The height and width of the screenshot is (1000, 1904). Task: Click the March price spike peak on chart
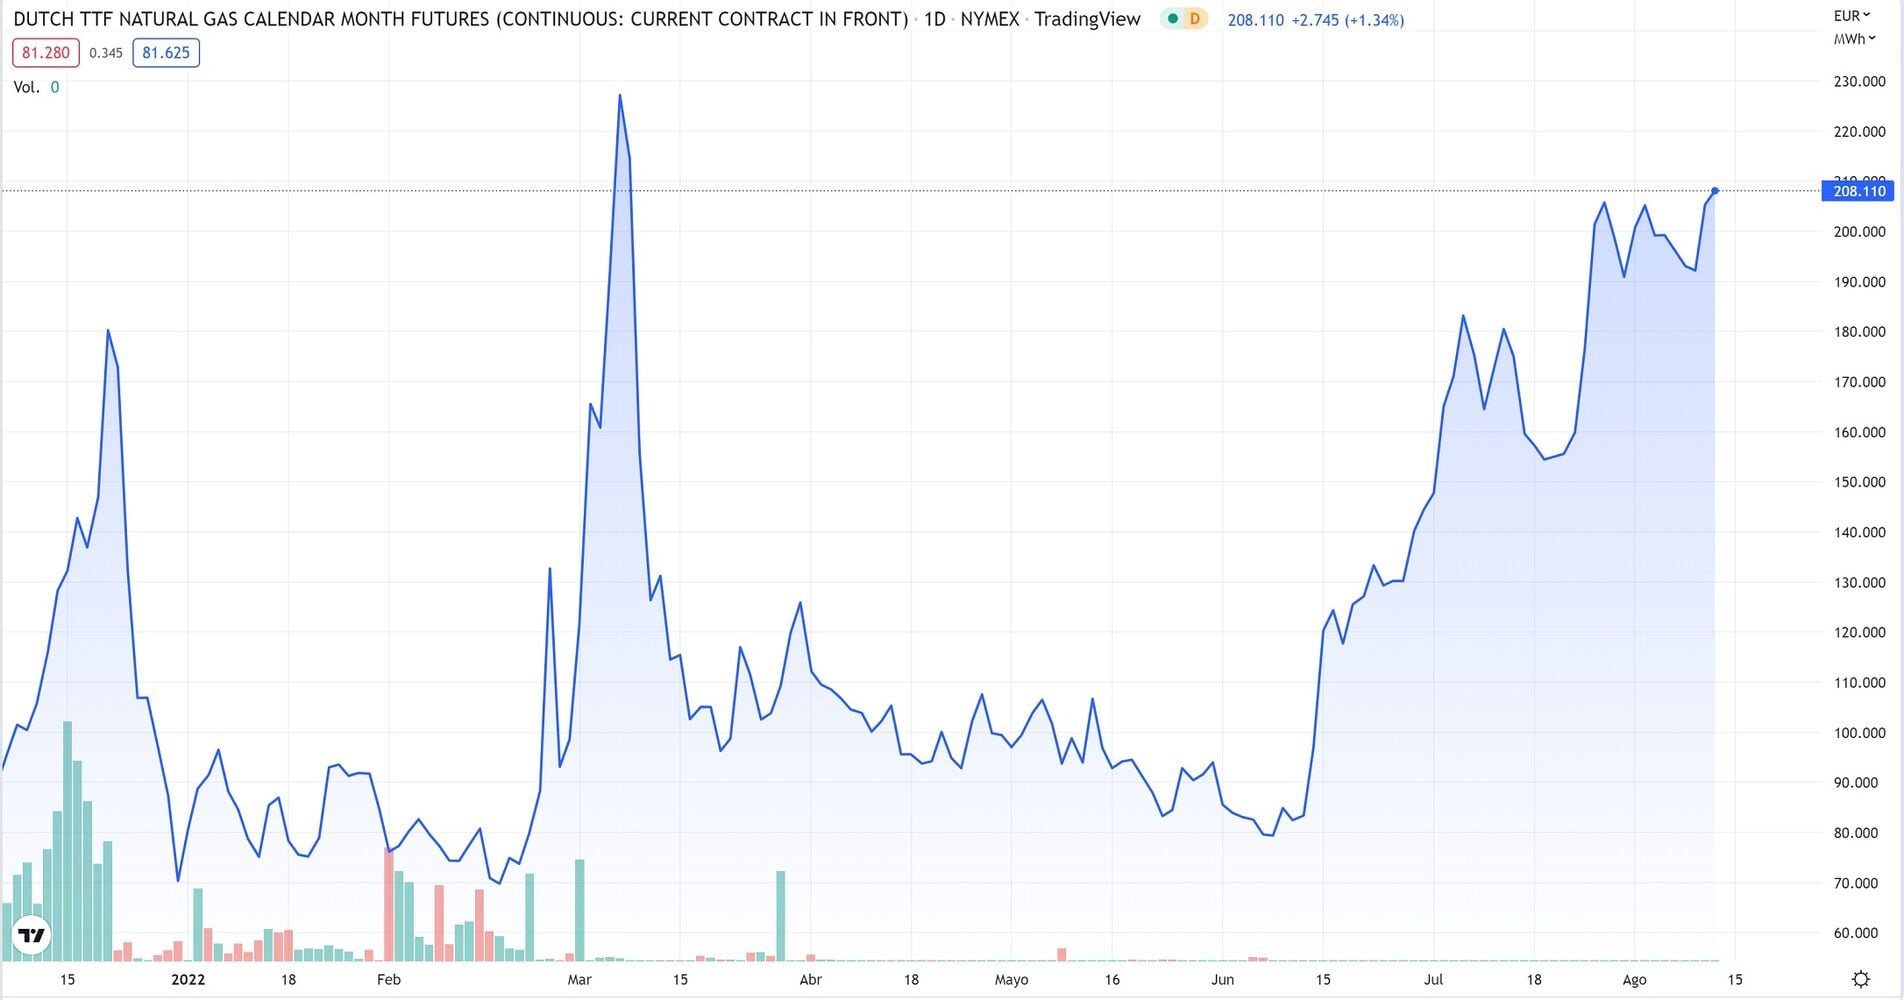pos(620,96)
